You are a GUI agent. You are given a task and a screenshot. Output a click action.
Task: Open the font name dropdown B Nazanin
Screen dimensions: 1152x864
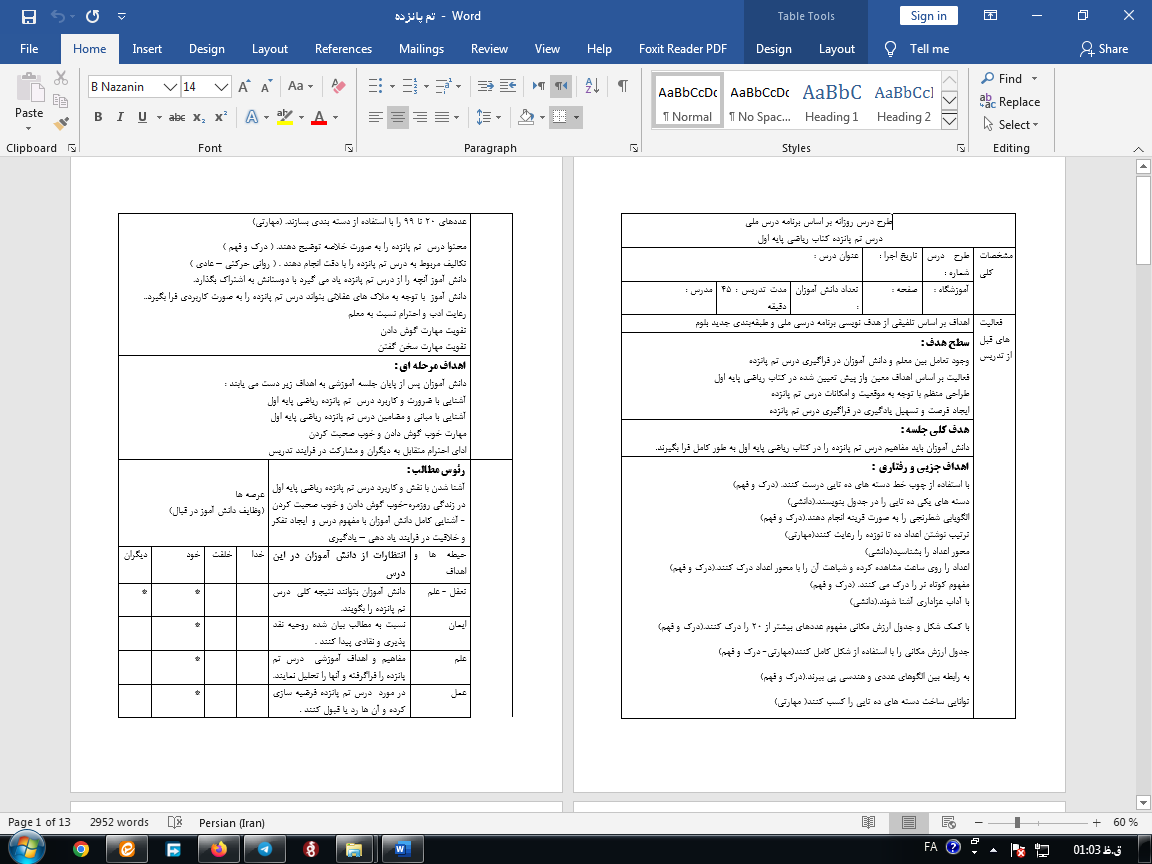pyautogui.click(x=170, y=87)
